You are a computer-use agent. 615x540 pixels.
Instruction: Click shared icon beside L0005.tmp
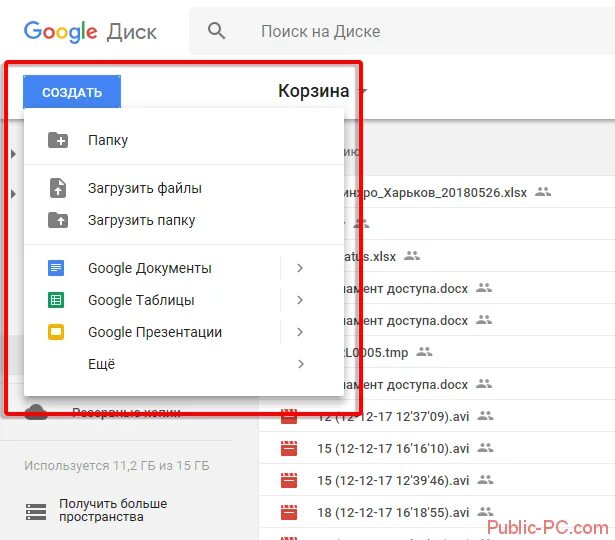coord(424,352)
